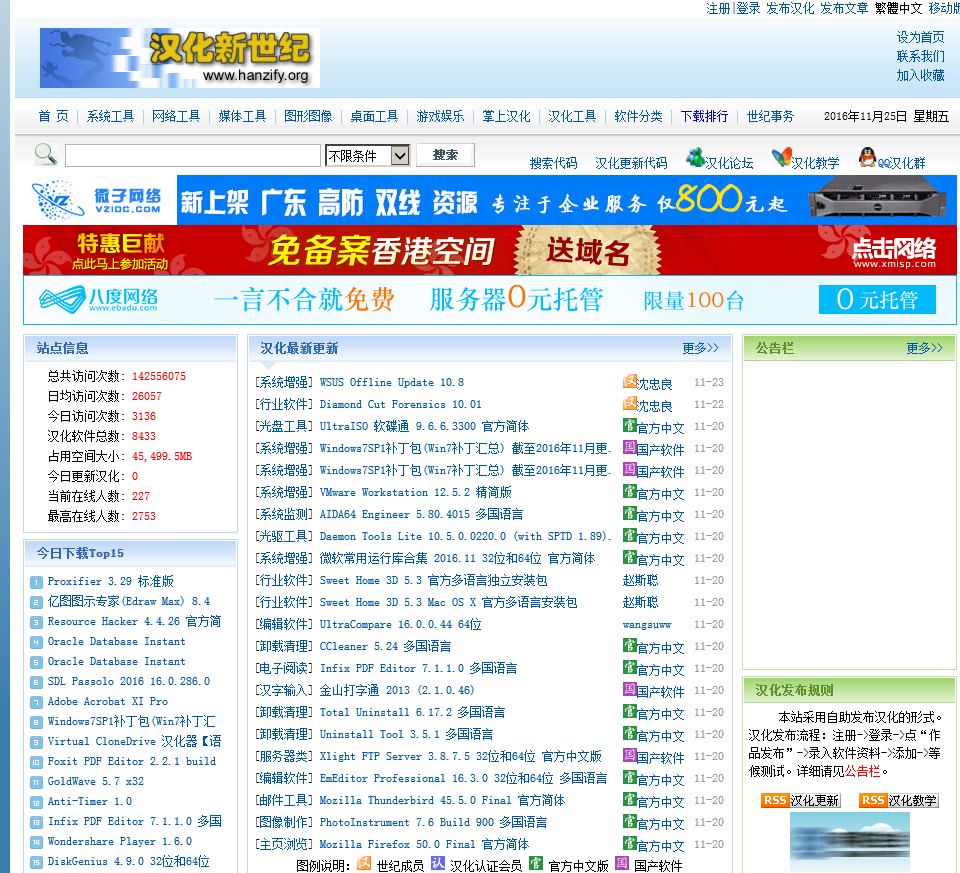960x873 pixels.
Task: Click number 1 icon beside Proxifier 3.29
Action: pos(36,582)
